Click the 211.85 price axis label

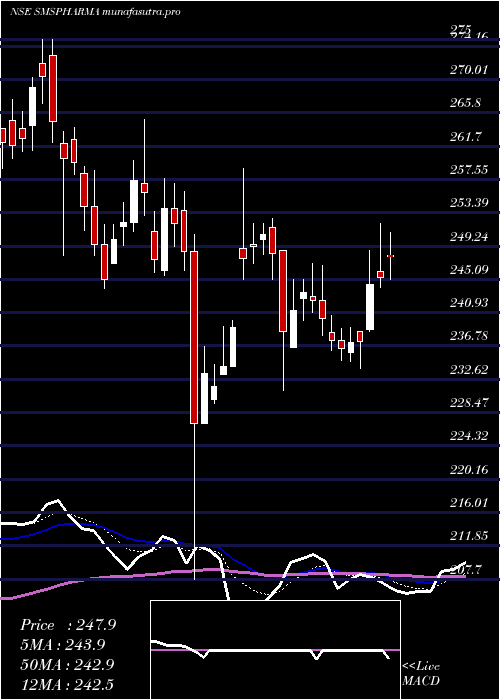pos(469,536)
